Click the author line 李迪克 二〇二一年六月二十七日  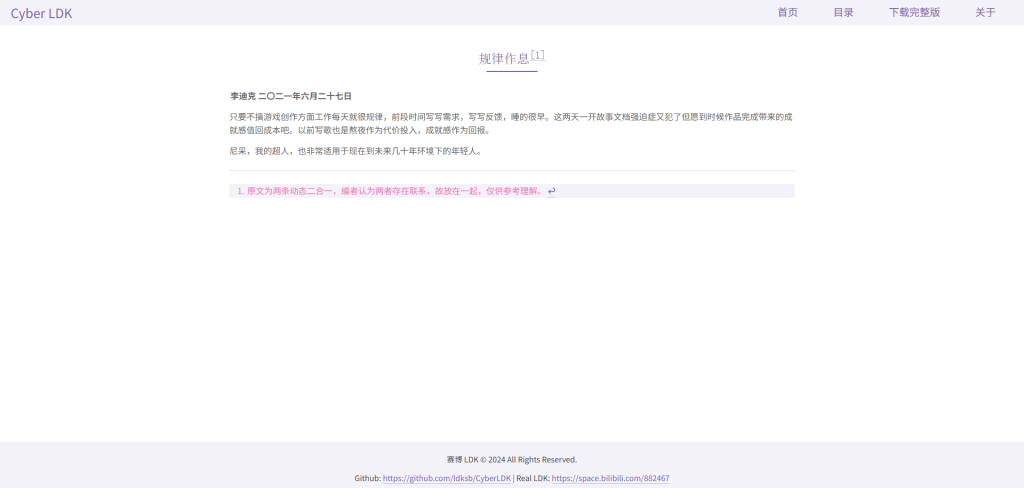[x=291, y=96]
